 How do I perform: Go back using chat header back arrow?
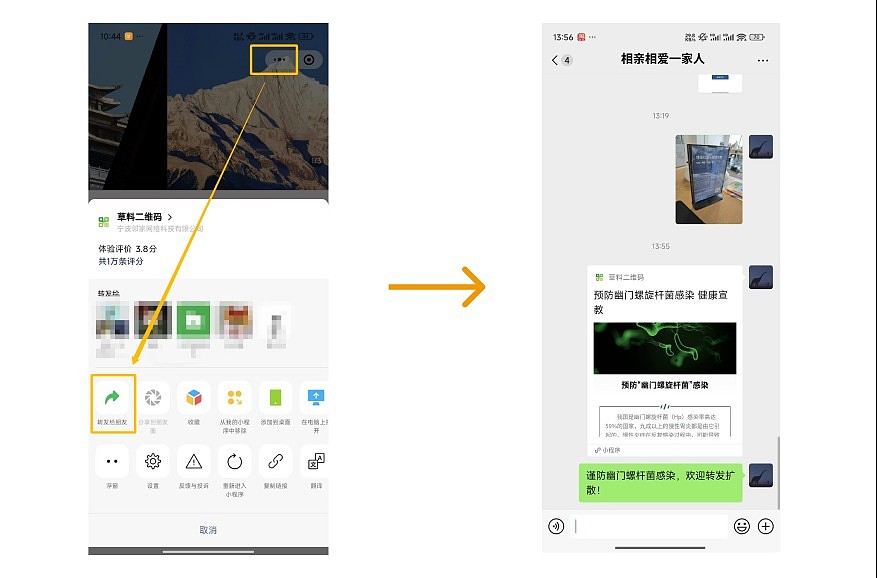555,60
